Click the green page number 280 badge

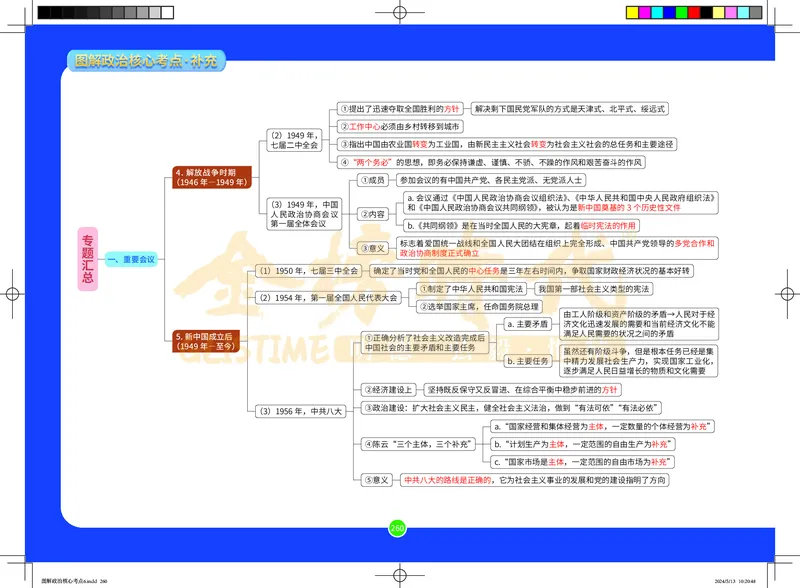point(397,527)
